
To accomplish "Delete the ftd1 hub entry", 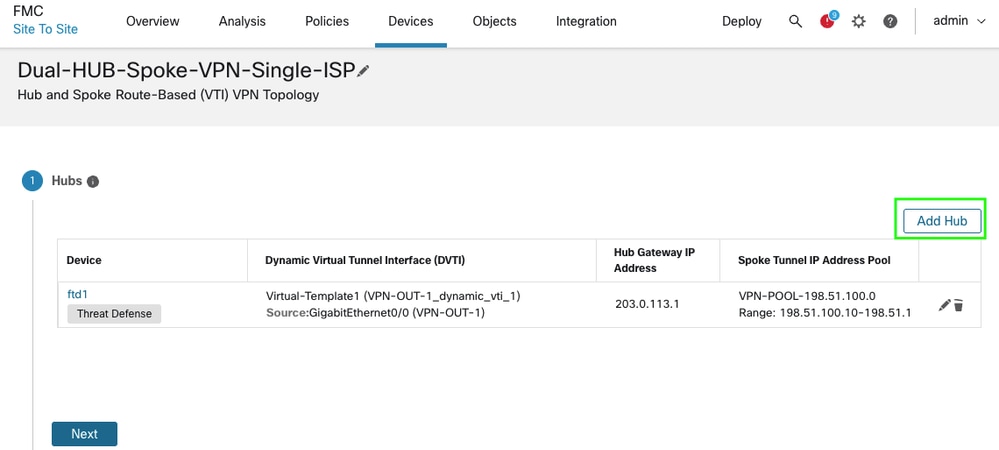I will pos(958,305).
